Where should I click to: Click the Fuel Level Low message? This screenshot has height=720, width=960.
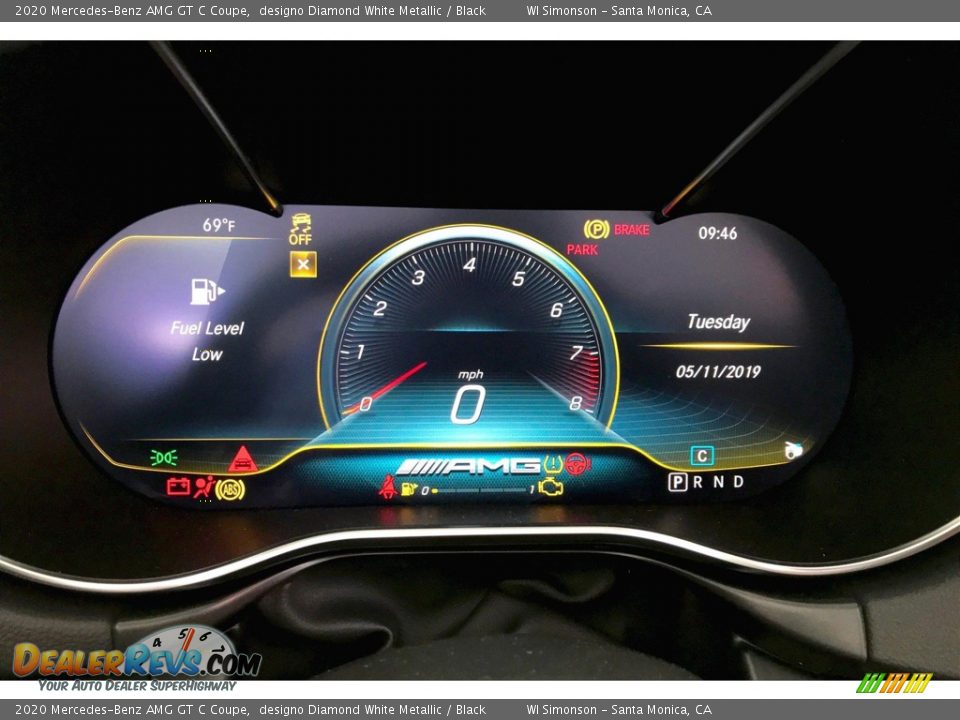(x=207, y=341)
